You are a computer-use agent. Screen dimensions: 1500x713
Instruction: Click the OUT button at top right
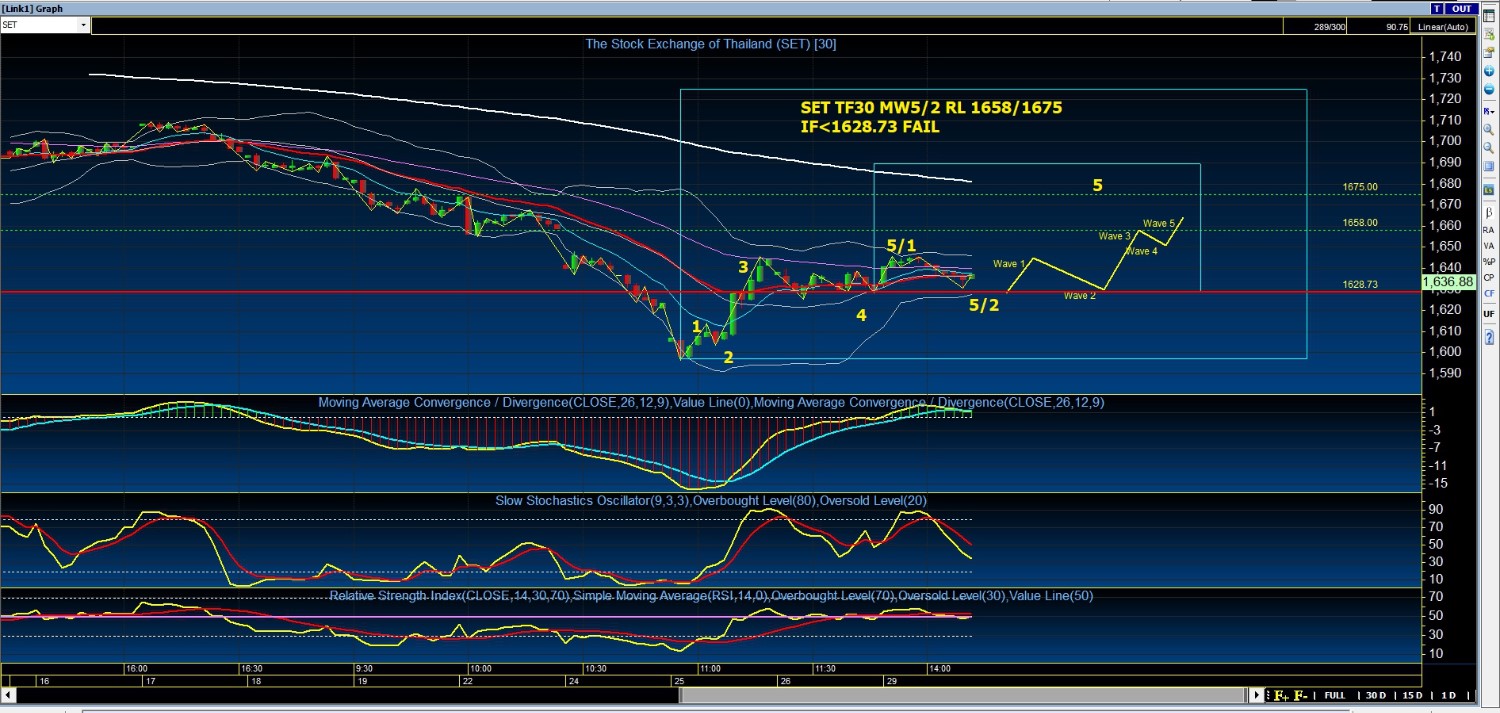(x=1462, y=8)
